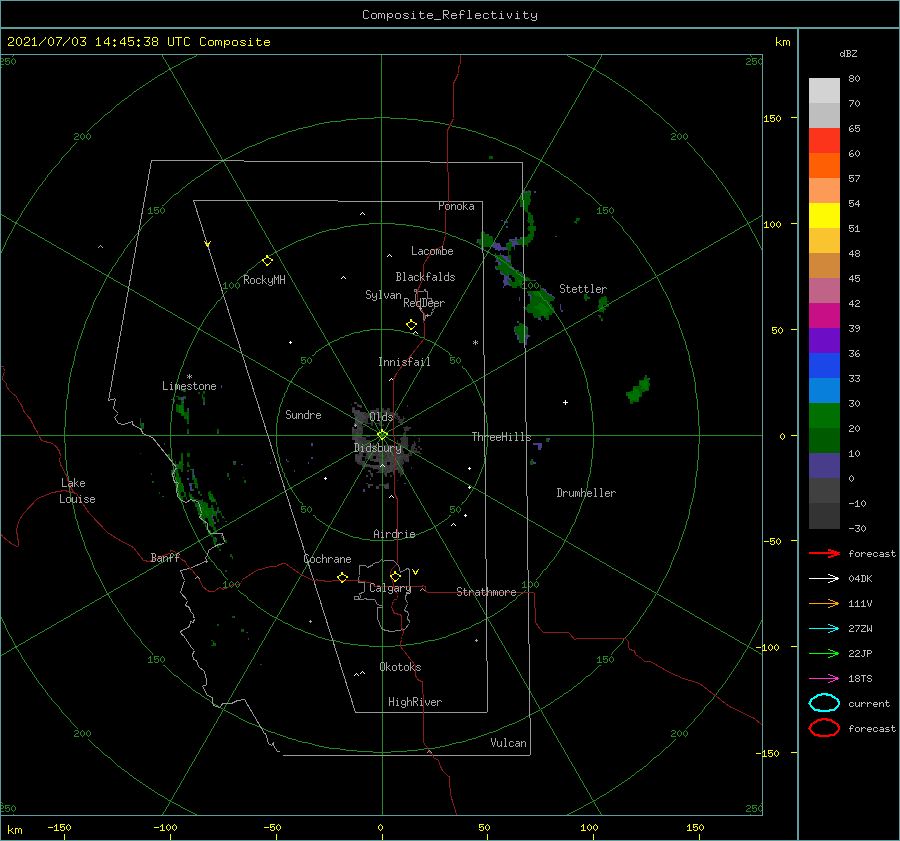Click the Limestone label

point(189,386)
